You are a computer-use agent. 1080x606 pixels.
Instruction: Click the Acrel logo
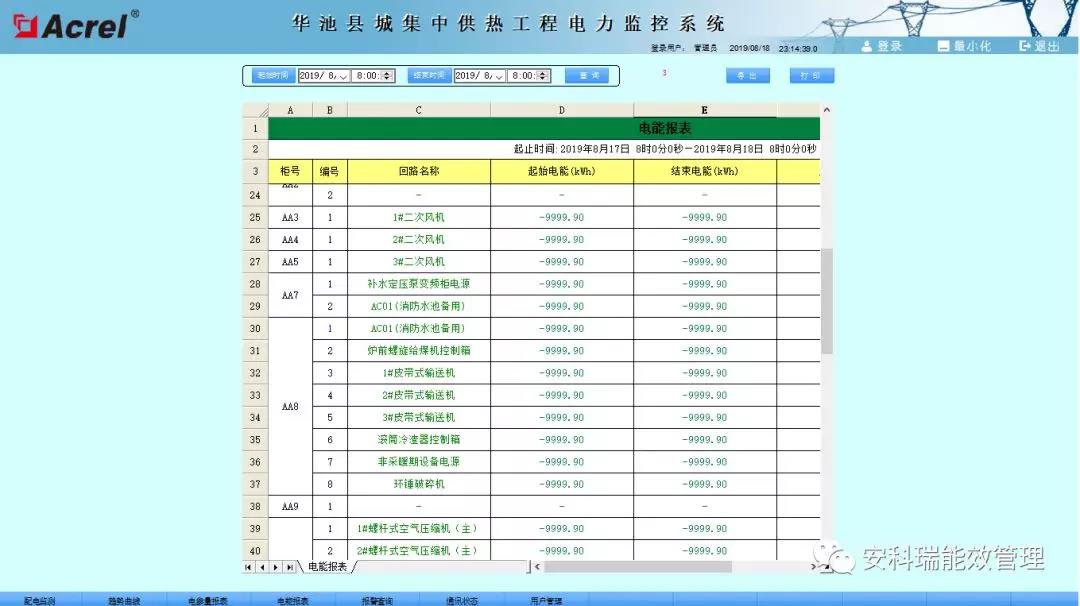[x=74, y=25]
